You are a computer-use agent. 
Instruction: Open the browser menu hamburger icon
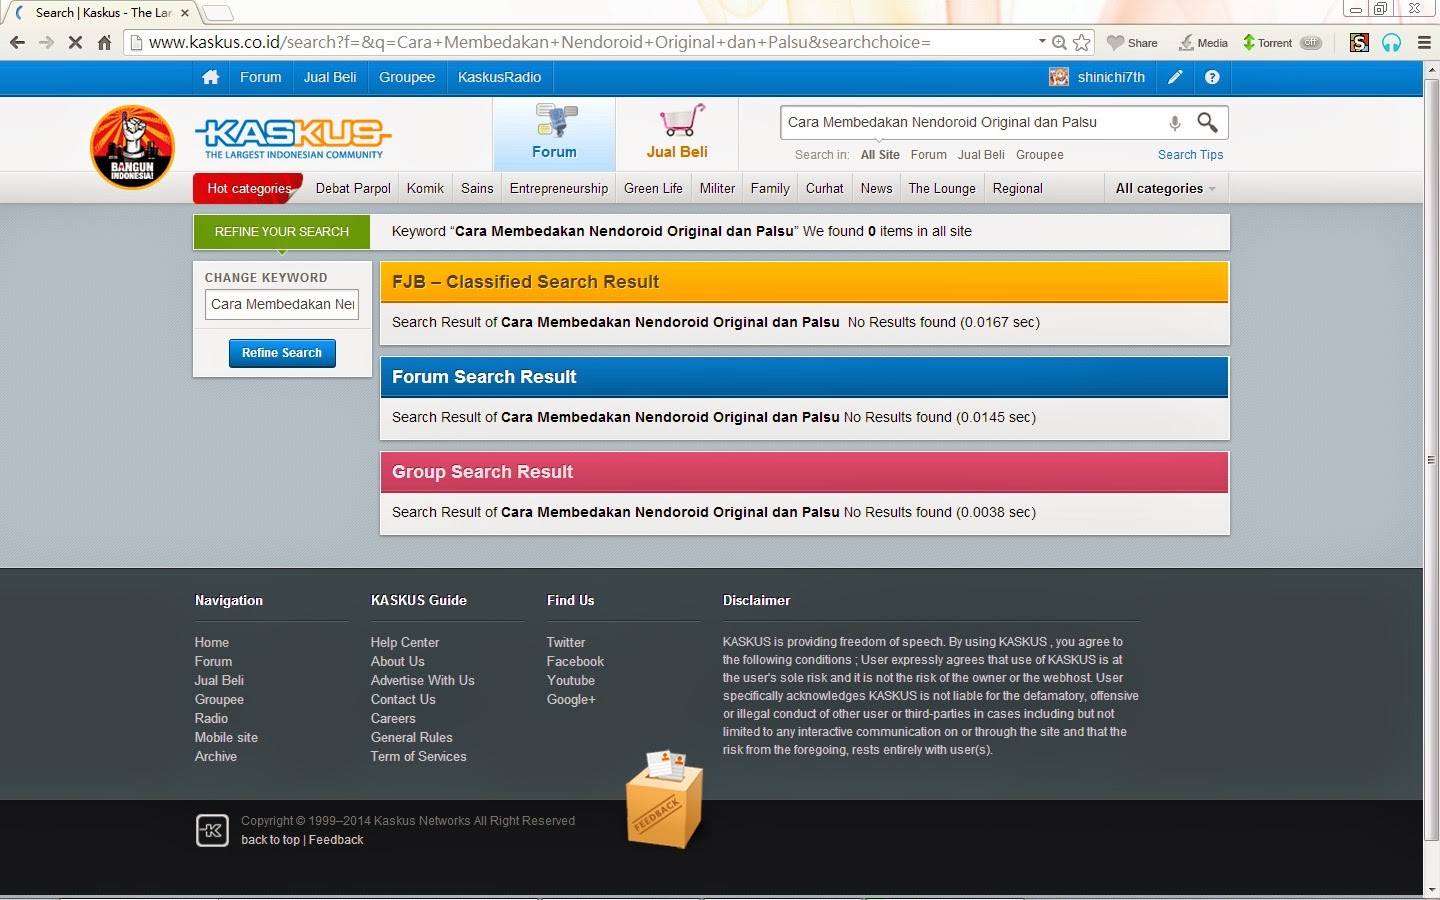(1424, 43)
